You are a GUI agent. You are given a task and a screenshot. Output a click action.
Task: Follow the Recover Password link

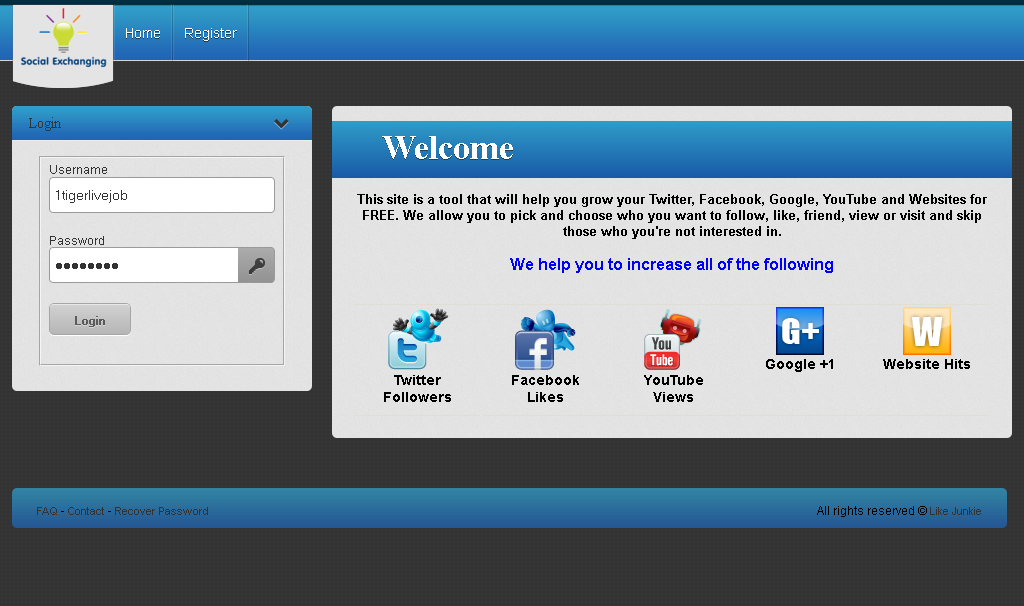point(161,511)
